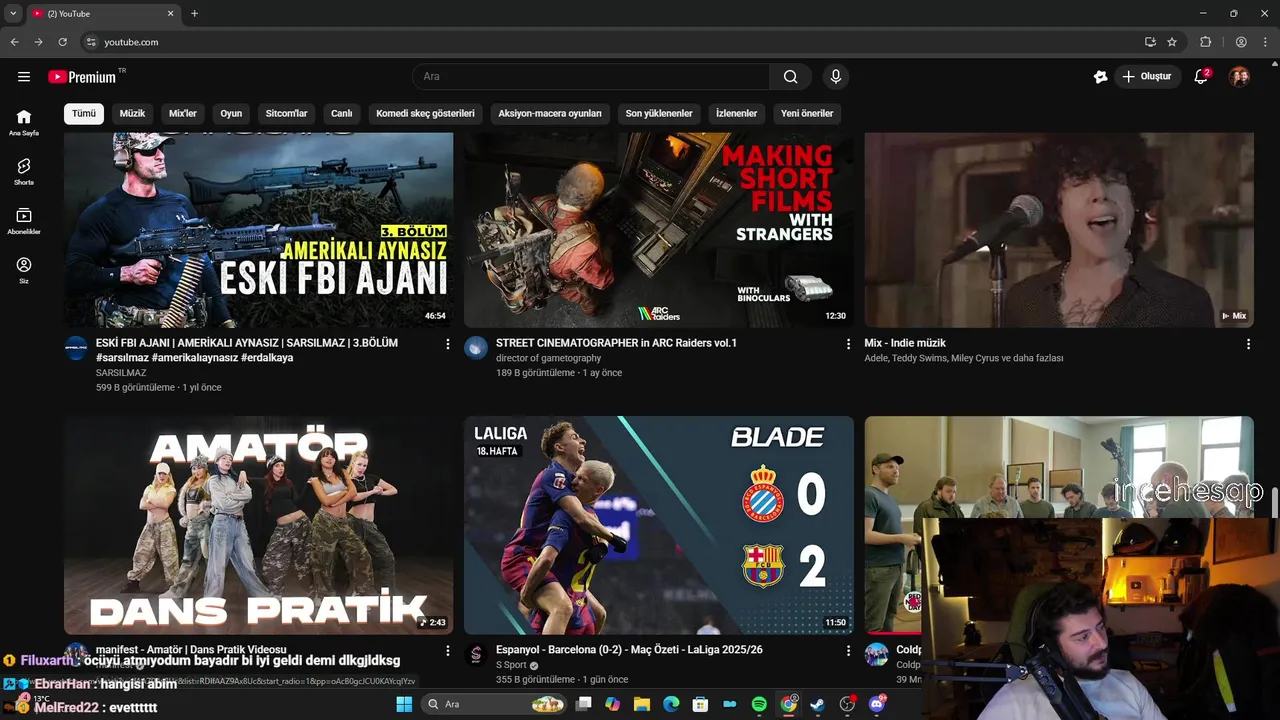This screenshot has width=1280, height=720.
Task: Select the Tümü filter chip
Action: coord(84,113)
